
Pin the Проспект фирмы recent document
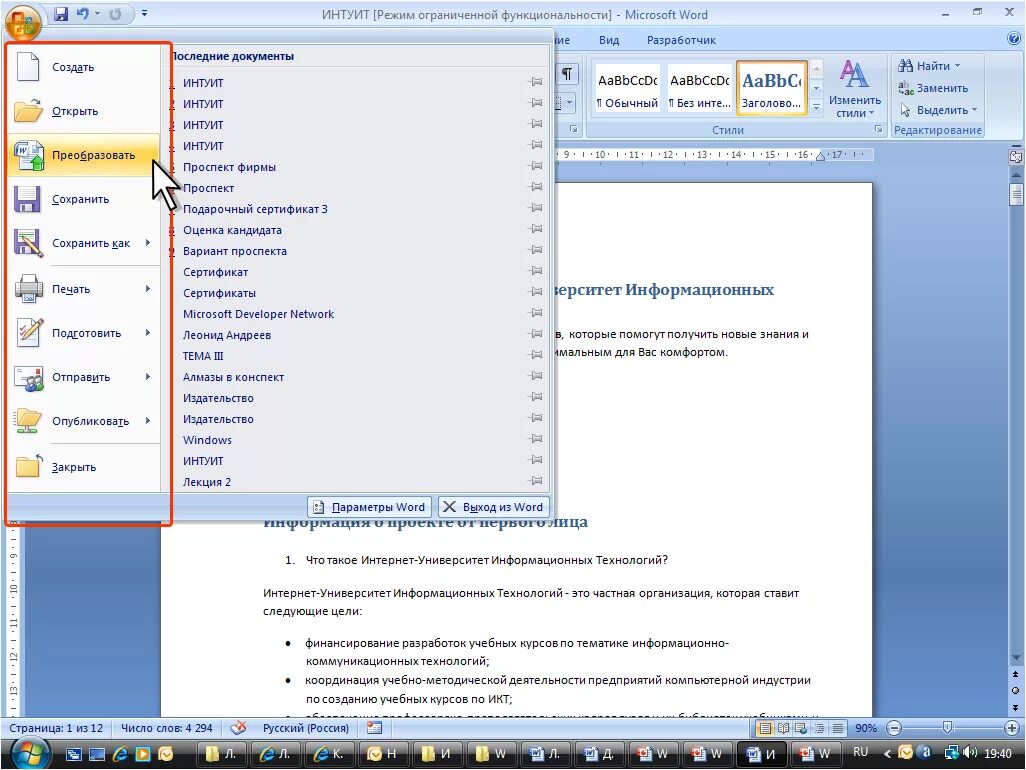535,166
